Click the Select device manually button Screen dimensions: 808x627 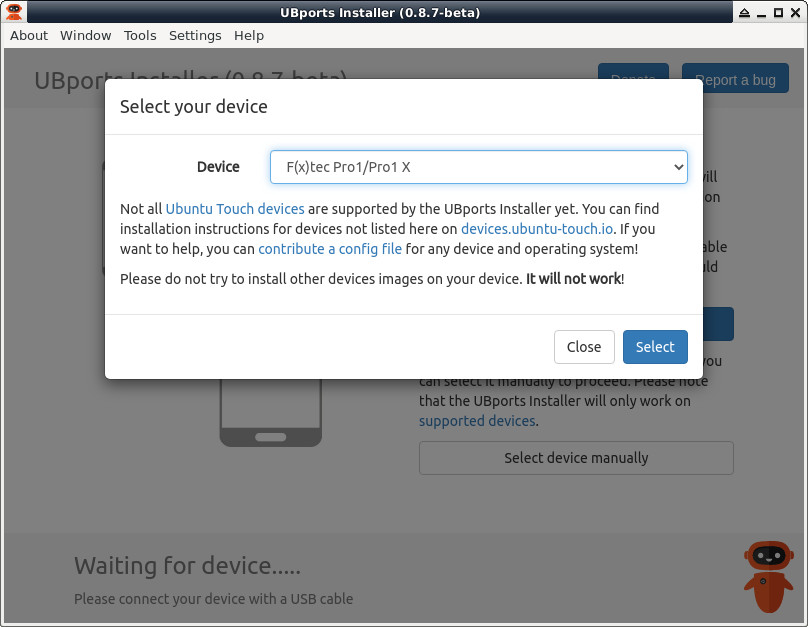pos(576,458)
